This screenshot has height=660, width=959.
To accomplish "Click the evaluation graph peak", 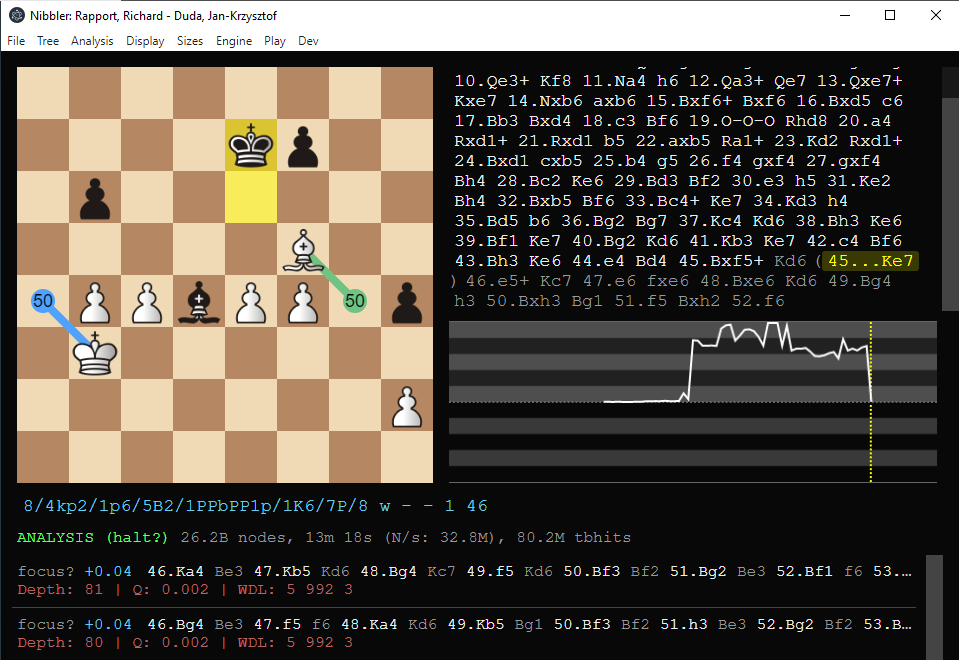I will 770,328.
